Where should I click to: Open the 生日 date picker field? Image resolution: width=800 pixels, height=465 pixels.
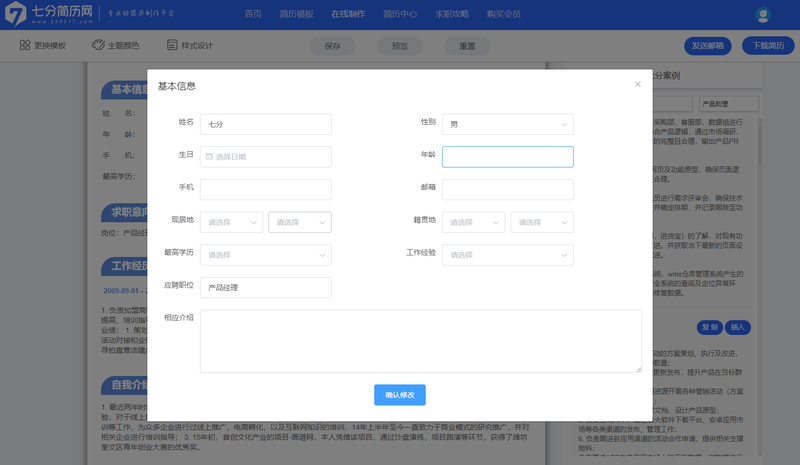(x=266, y=157)
